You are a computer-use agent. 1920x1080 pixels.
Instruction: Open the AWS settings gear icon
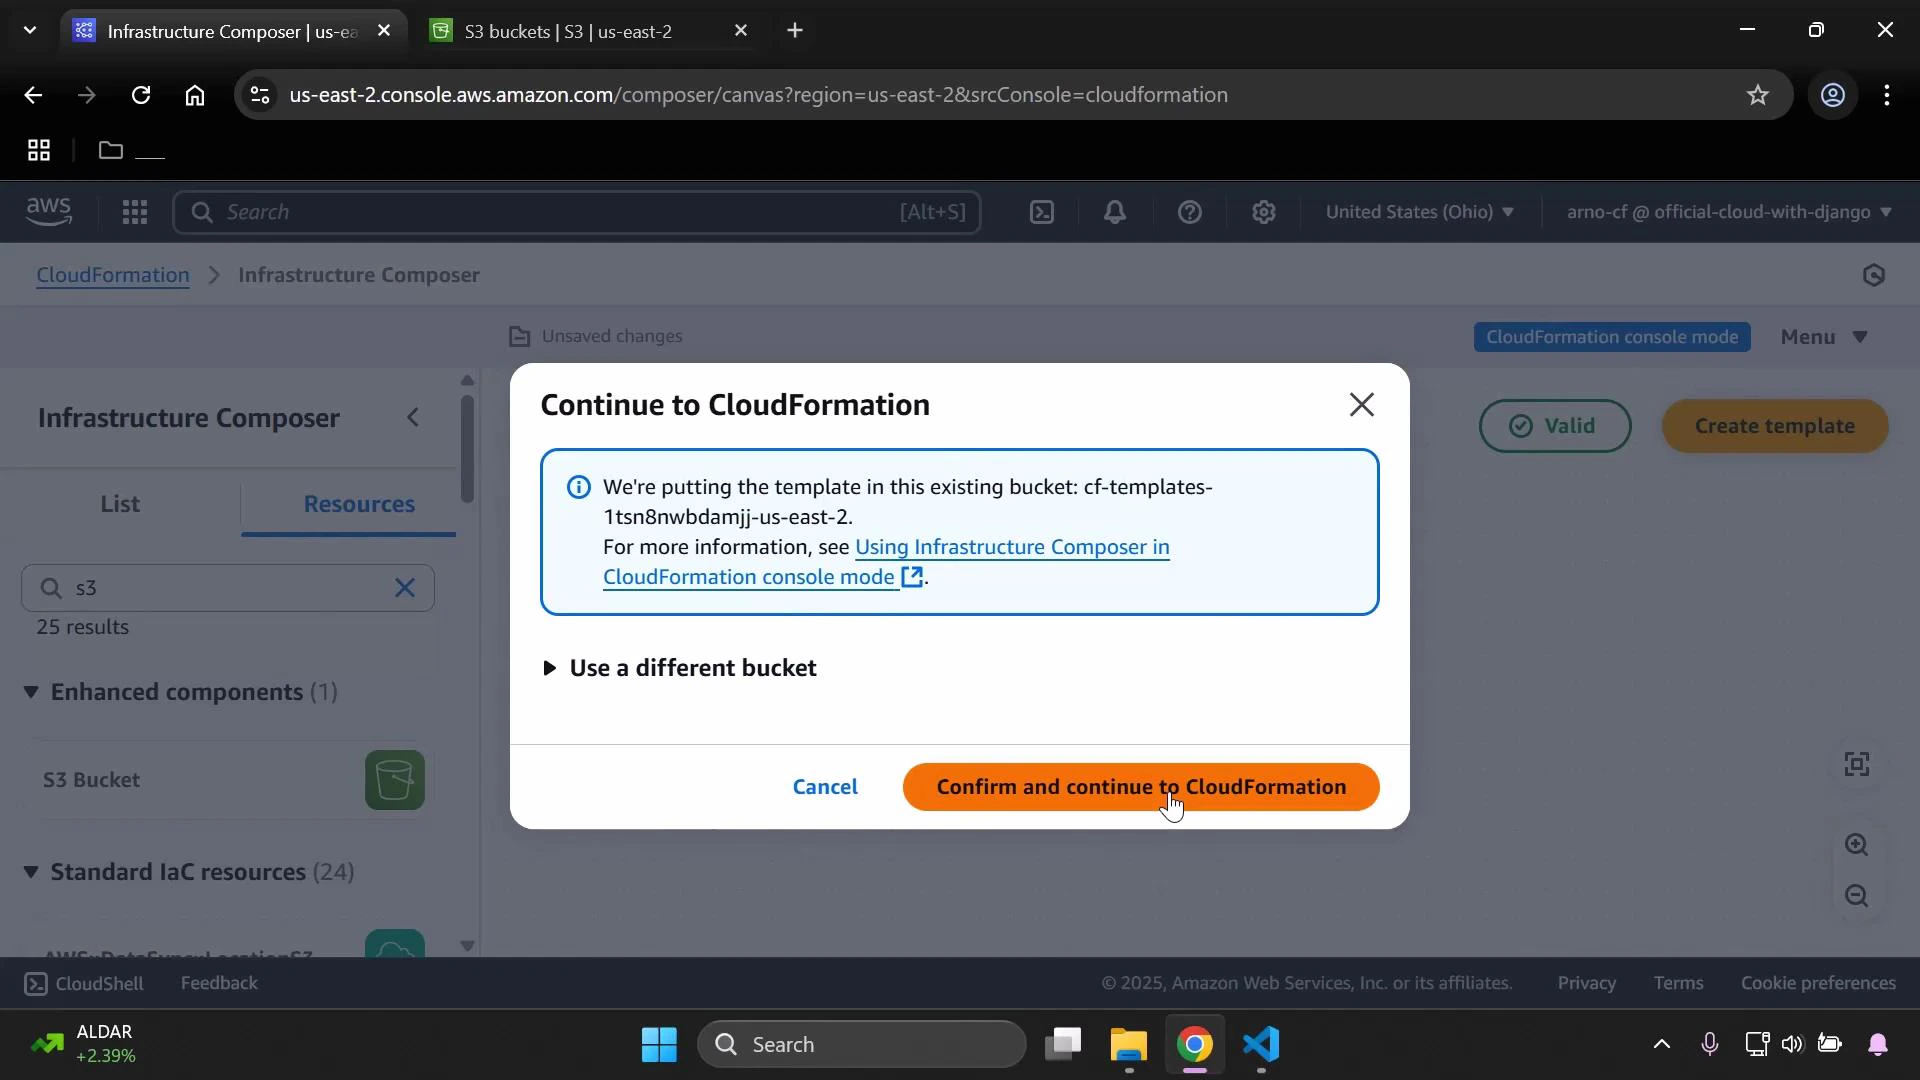tap(1264, 212)
